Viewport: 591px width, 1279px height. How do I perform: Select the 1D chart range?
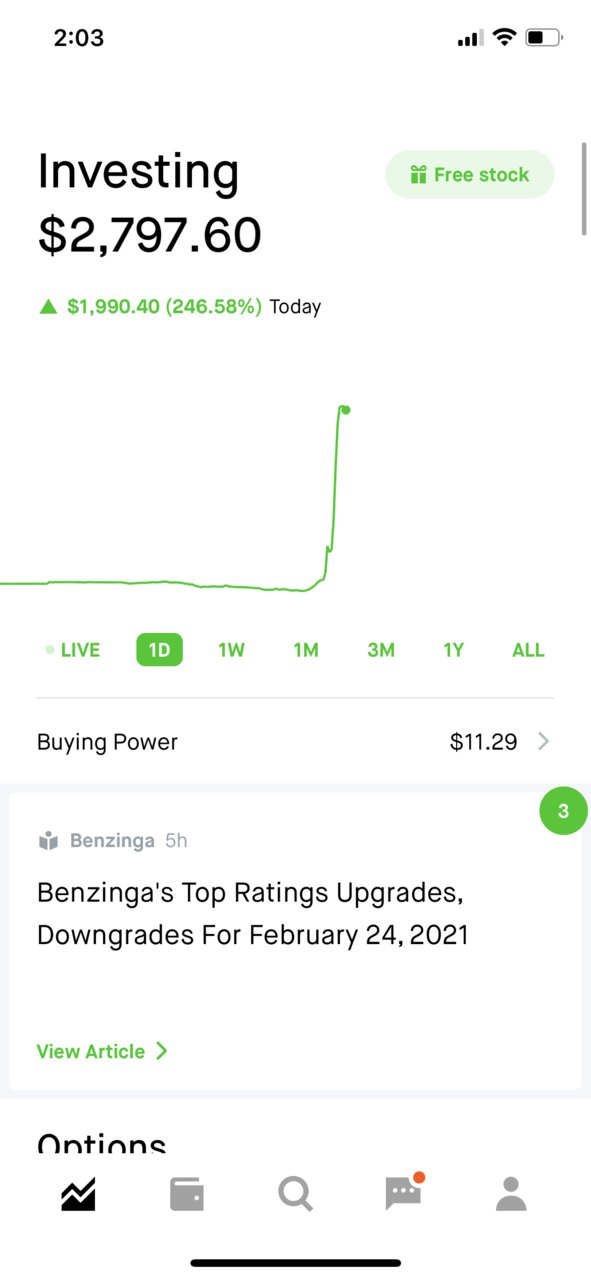pos(159,650)
